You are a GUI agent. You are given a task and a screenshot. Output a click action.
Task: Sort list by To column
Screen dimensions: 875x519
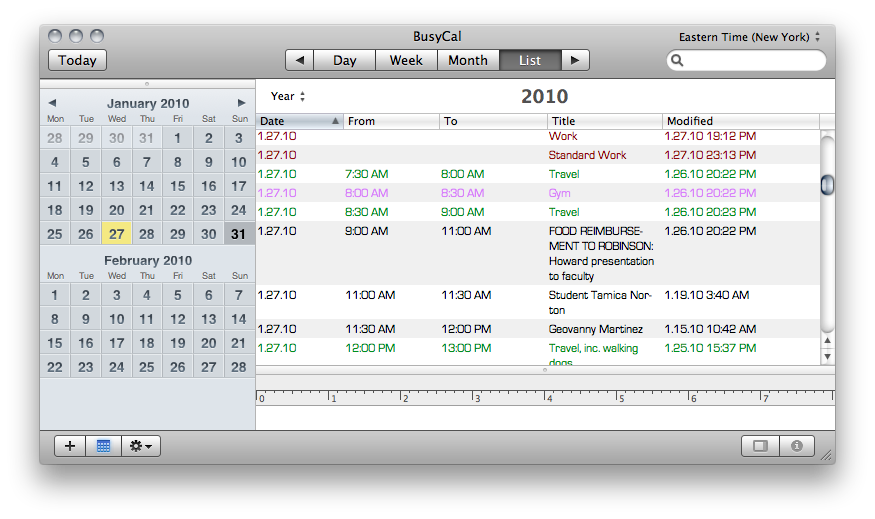[x=493, y=121]
